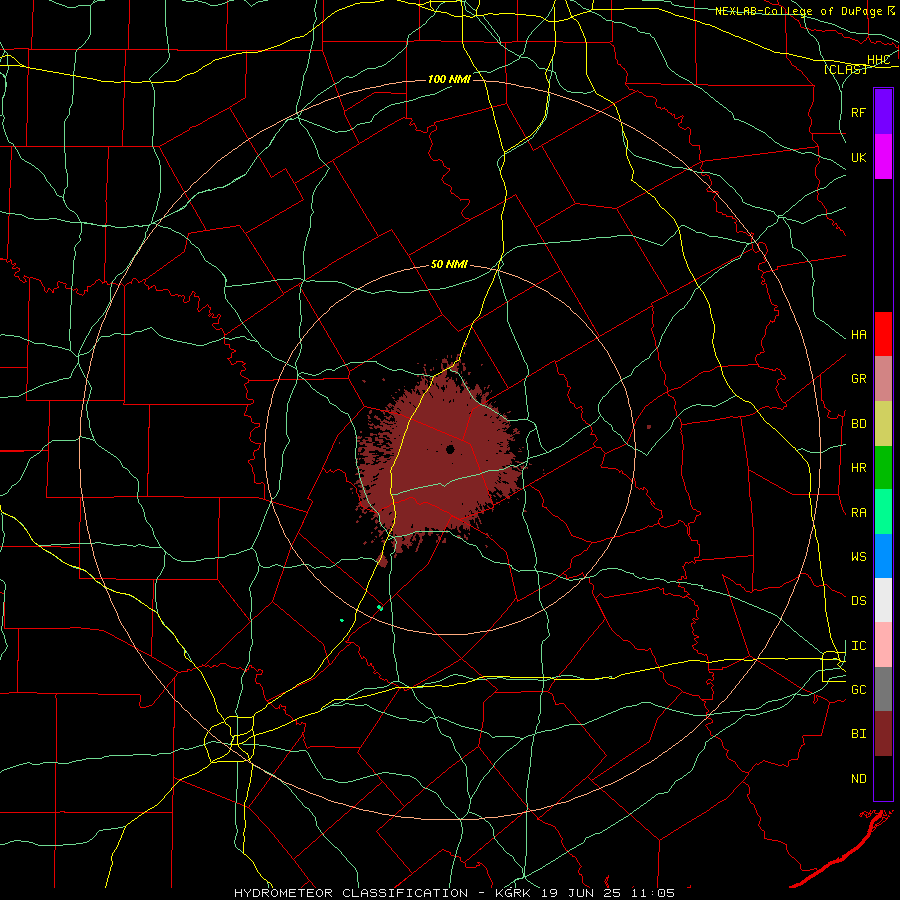
Task: Select the GC gray legend swatch
Action: pyautogui.click(x=883, y=689)
